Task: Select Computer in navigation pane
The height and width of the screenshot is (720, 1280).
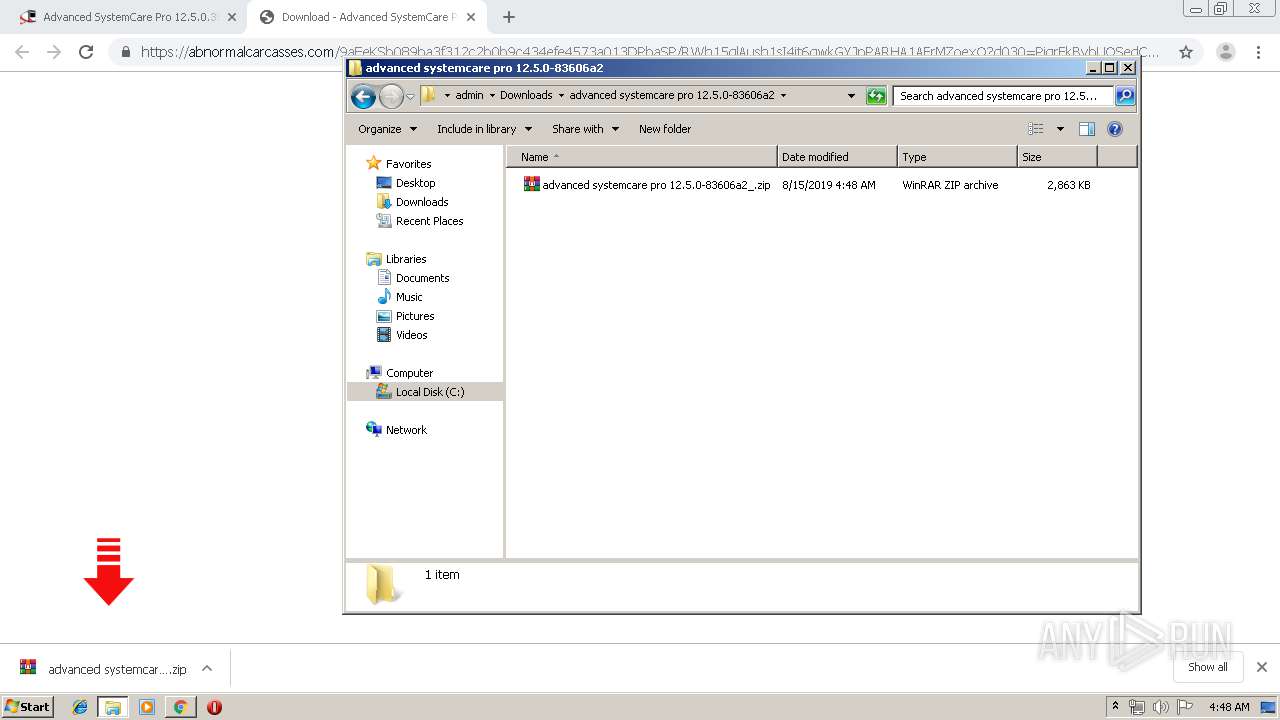Action: point(409,373)
